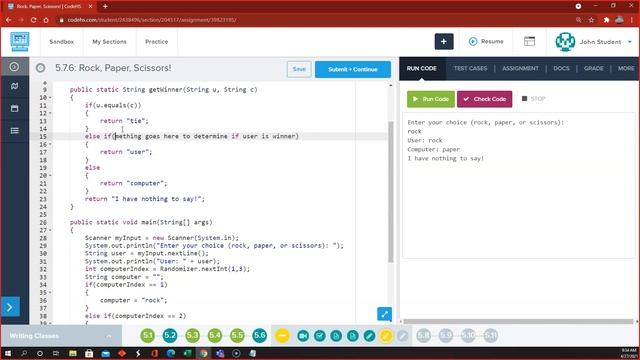Bookmark this page with star icon
The image size is (640, 360).
[x=591, y=20]
